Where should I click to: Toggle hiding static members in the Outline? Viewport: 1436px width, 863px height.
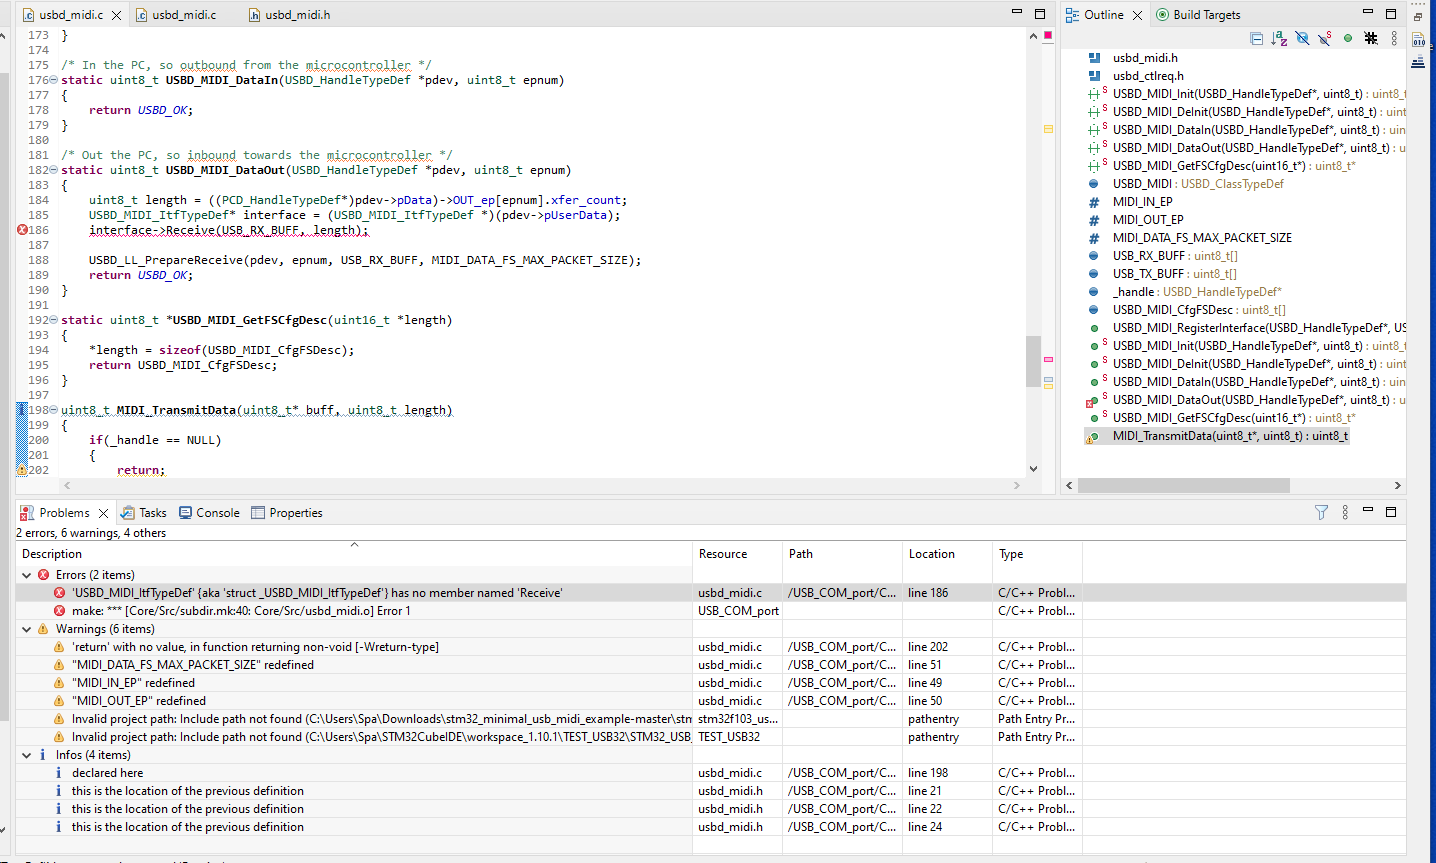click(x=1325, y=37)
